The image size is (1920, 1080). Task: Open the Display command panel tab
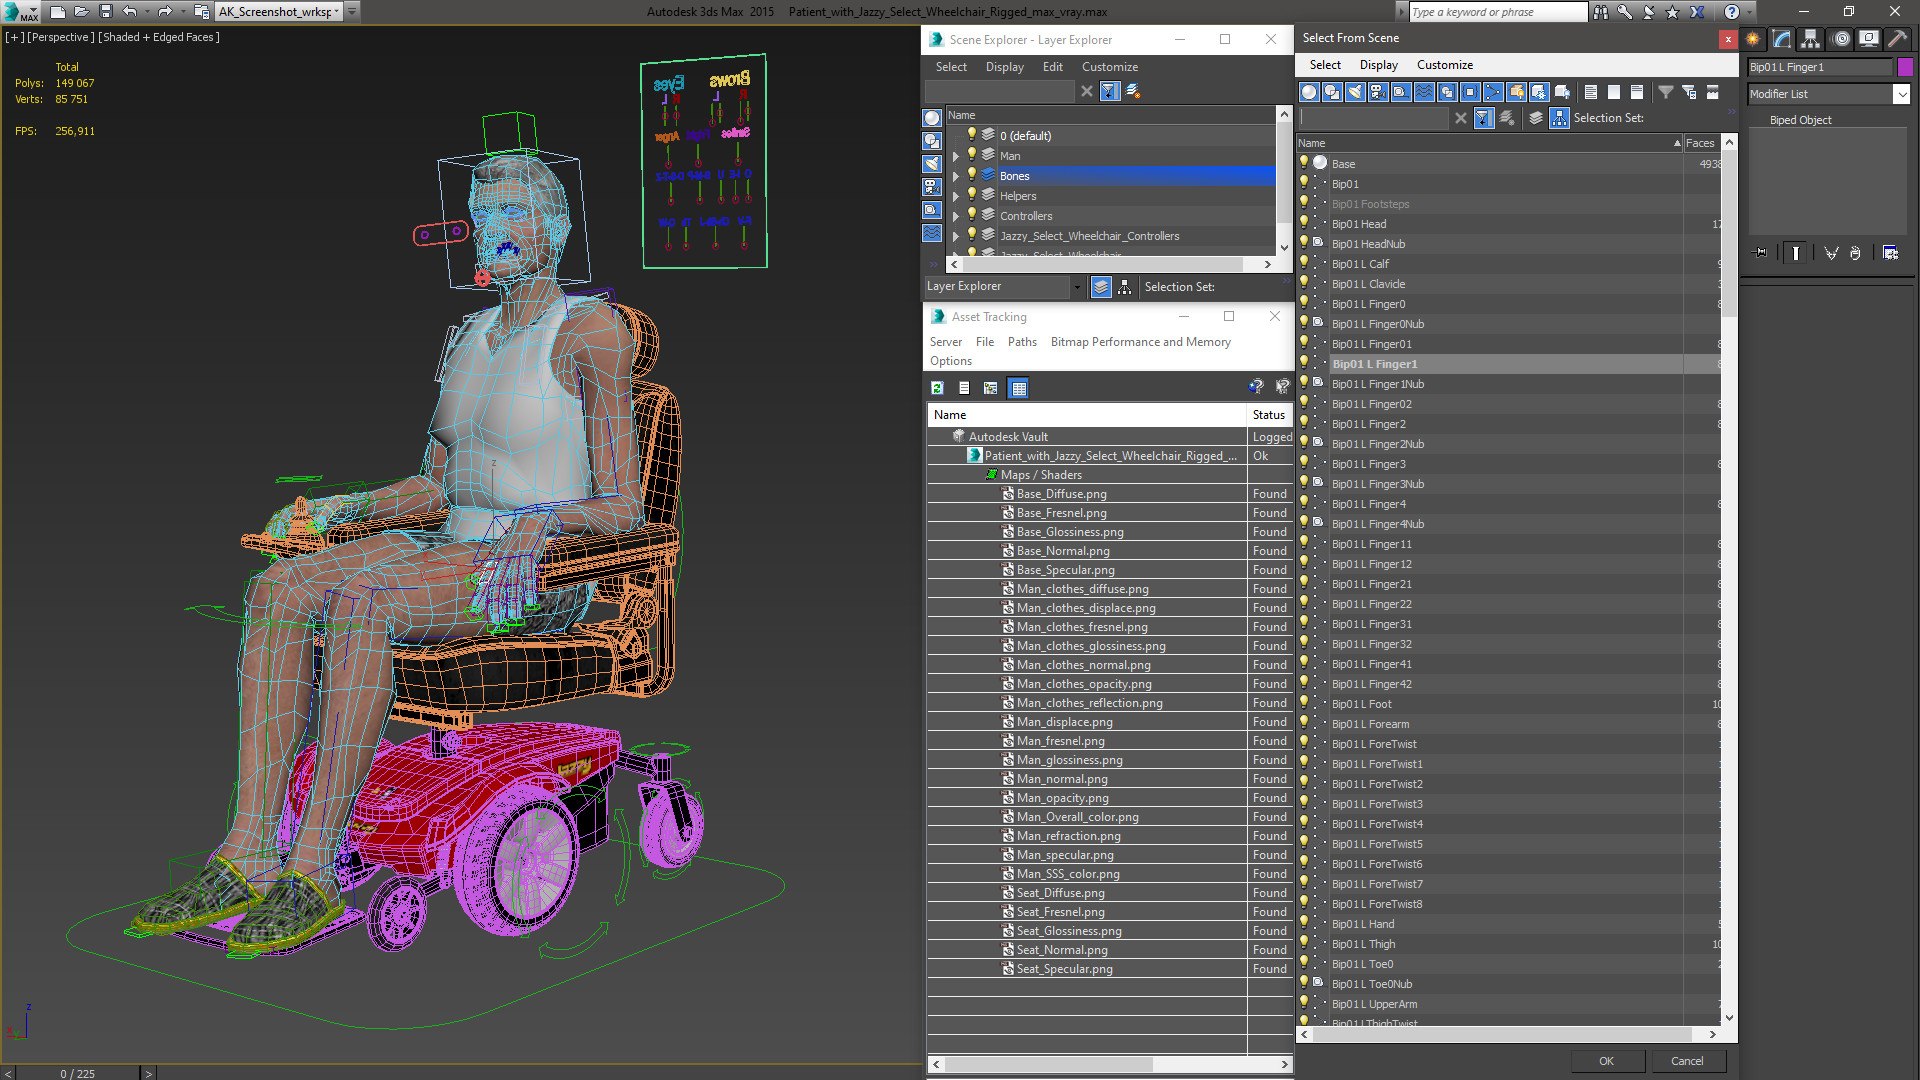coord(1869,39)
